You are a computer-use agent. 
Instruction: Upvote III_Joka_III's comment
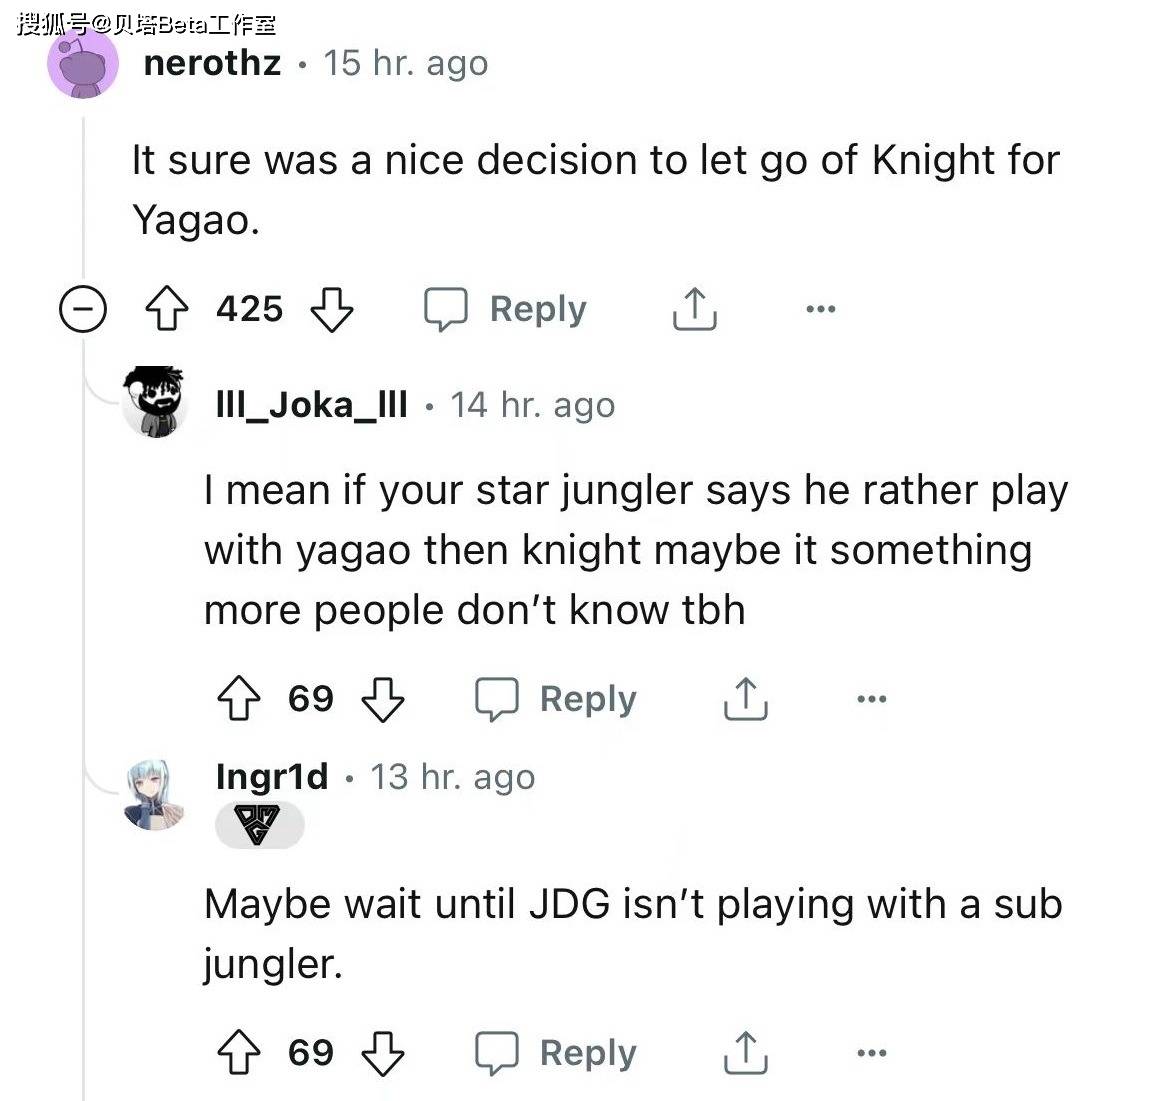[239, 699]
